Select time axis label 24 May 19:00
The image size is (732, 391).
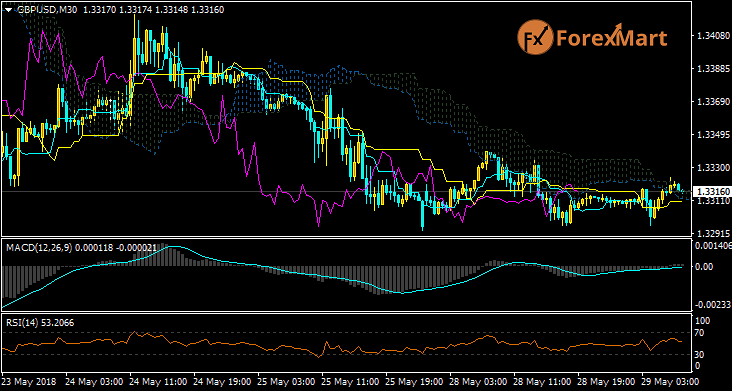point(222,381)
